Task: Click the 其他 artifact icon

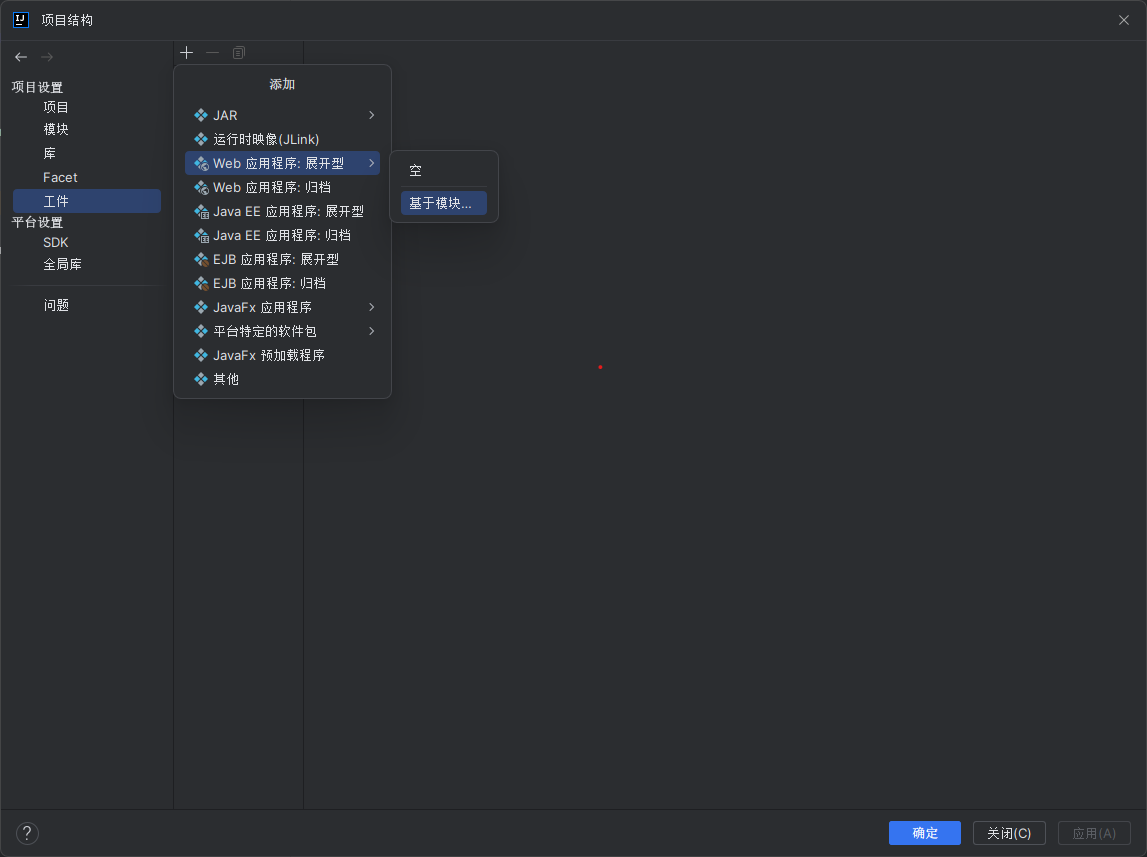Action: click(201, 379)
